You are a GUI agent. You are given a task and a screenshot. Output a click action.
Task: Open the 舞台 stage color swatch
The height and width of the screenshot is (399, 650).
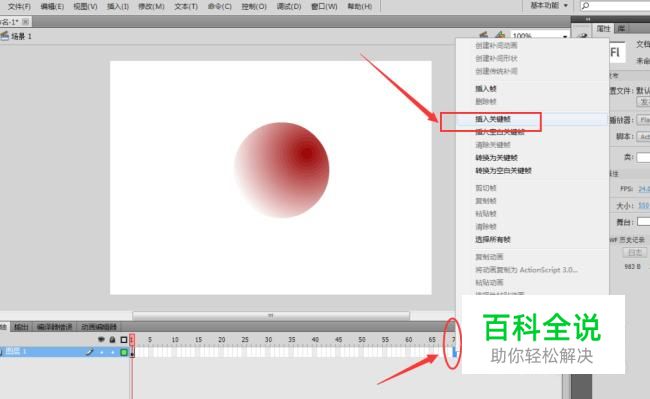point(643,222)
